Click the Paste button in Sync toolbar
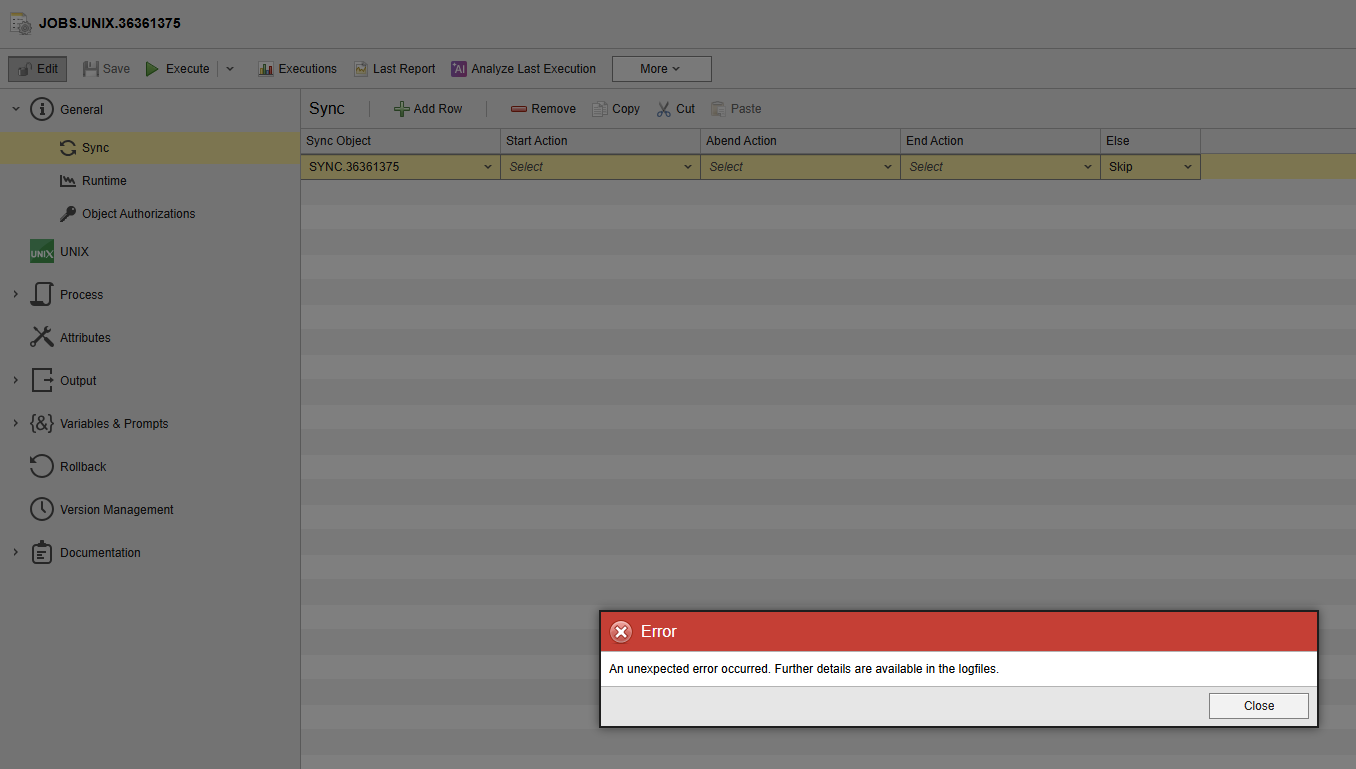This screenshot has height=769, width=1356. pyautogui.click(x=736, y=109)
